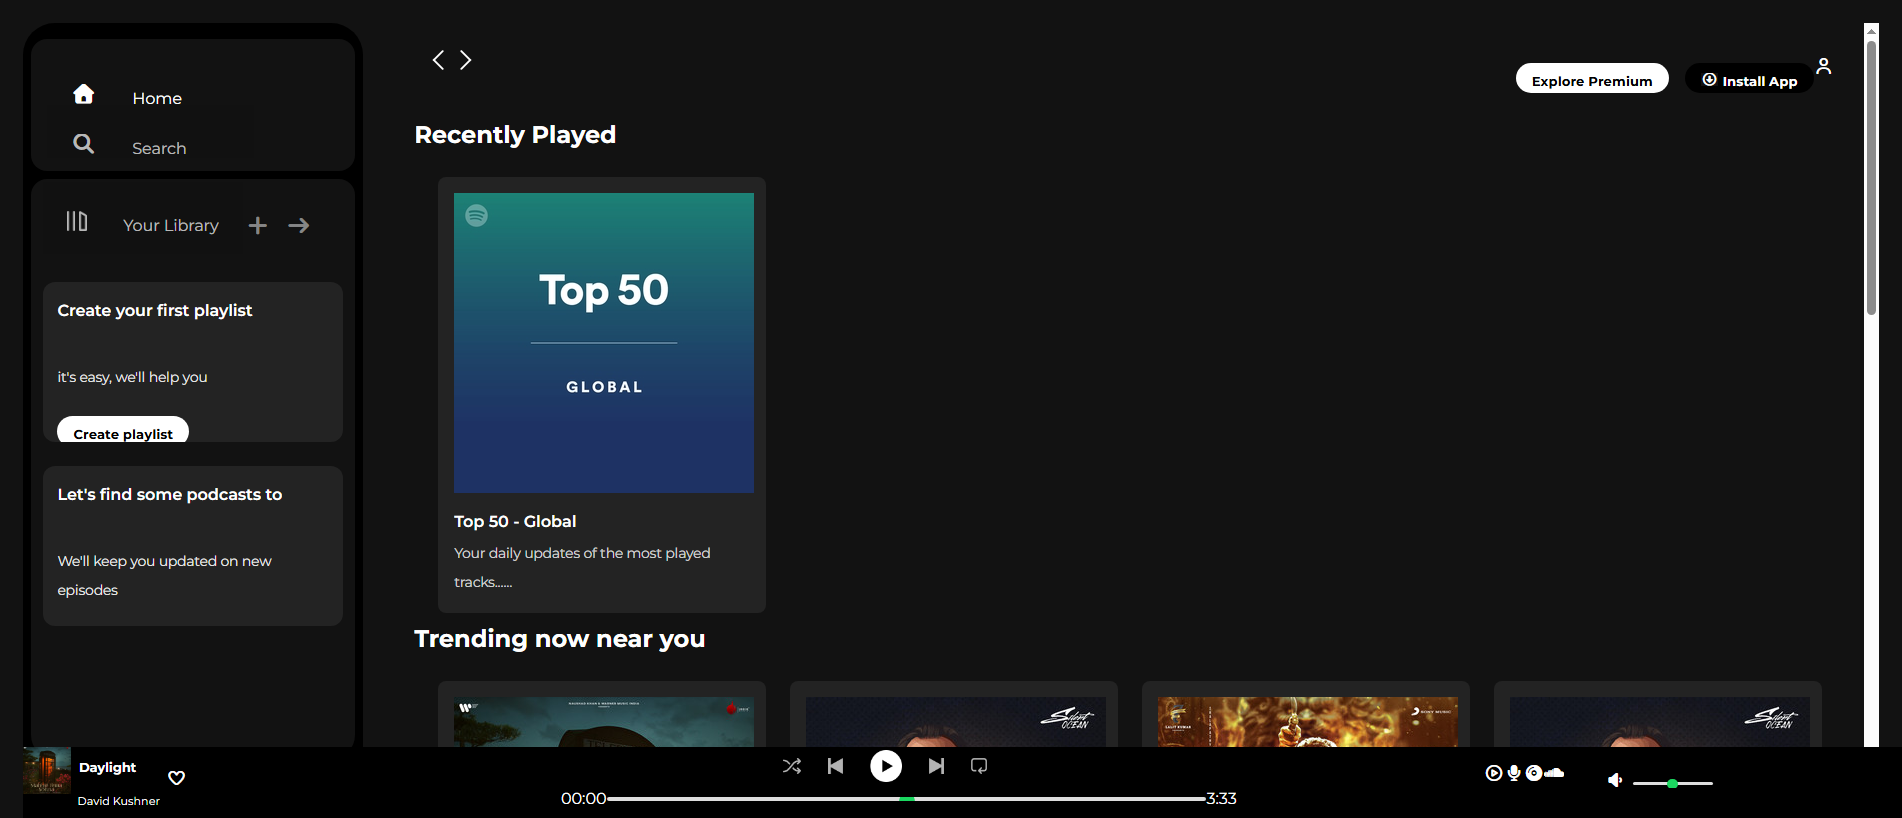1902x818 pixels.
Task: Click the Let's find some podcasts heading
Action: pyautogui.click(x=170, y=494)
